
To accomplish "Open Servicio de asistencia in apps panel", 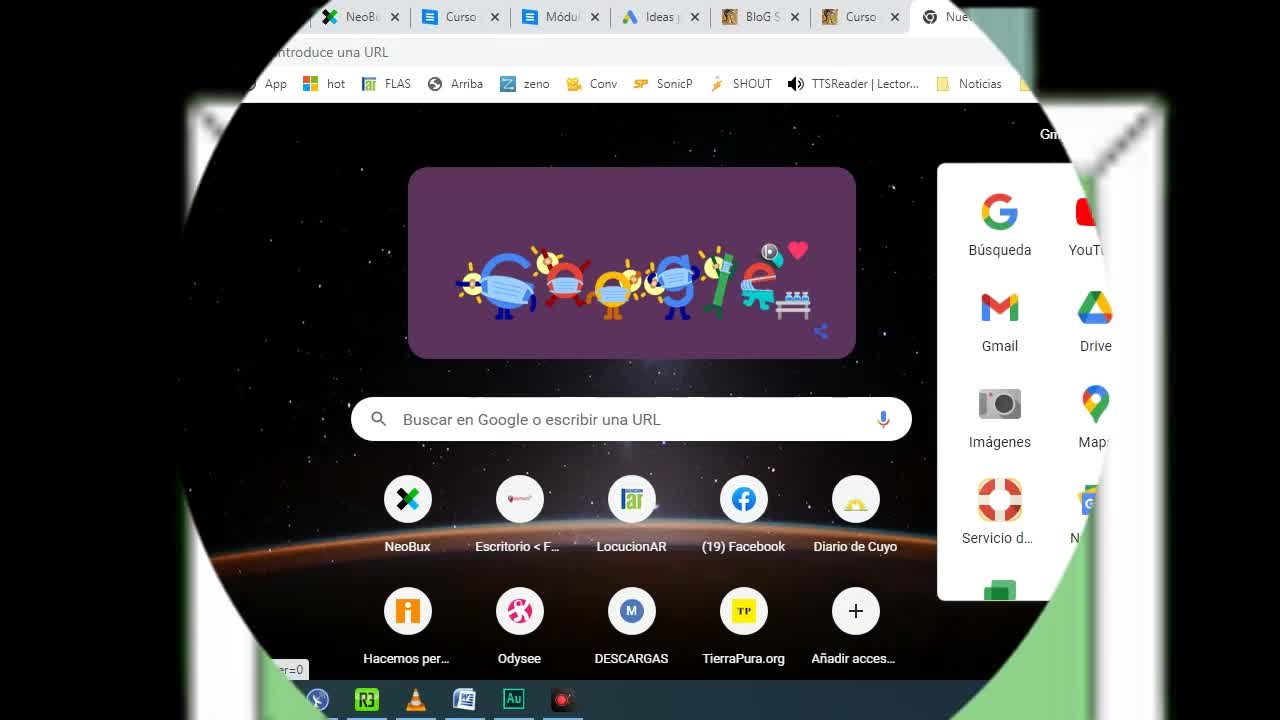I will [x=1000, y=514].
